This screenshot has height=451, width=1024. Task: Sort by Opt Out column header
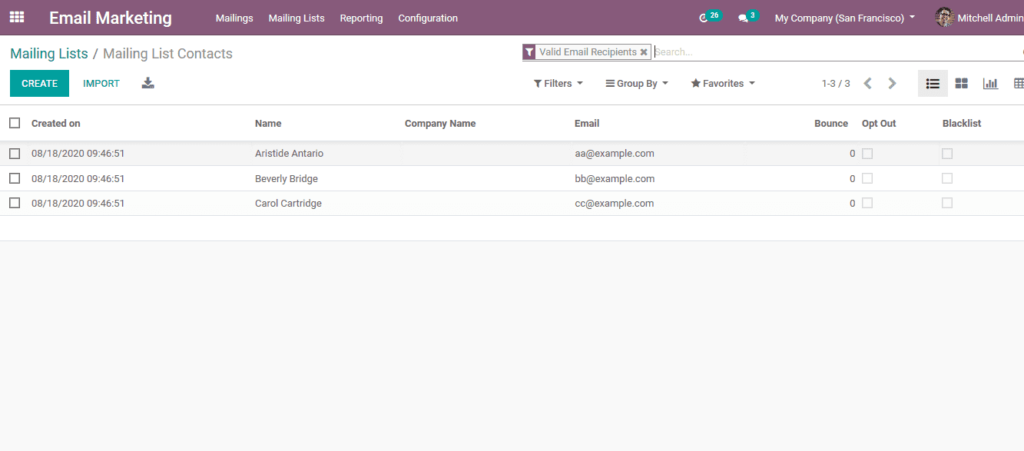879,123
